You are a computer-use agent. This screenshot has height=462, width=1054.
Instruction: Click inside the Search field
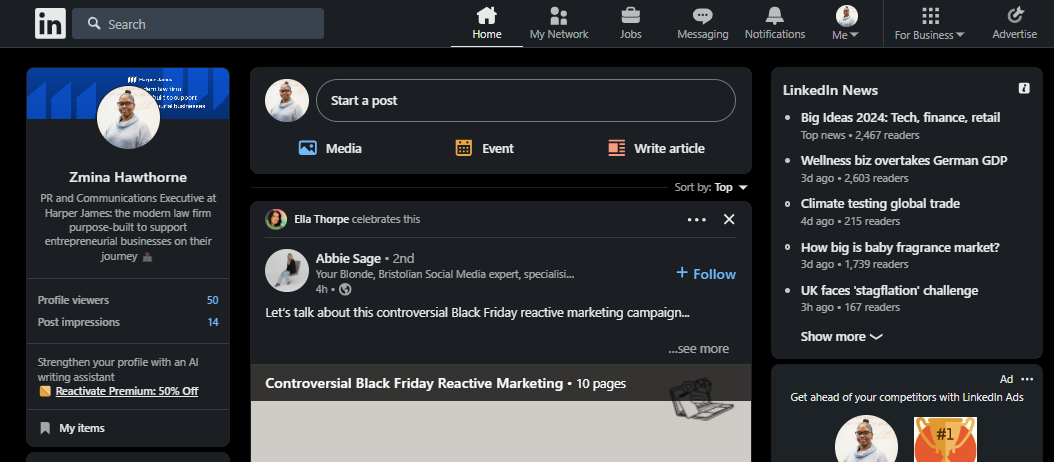click(198, 24)
